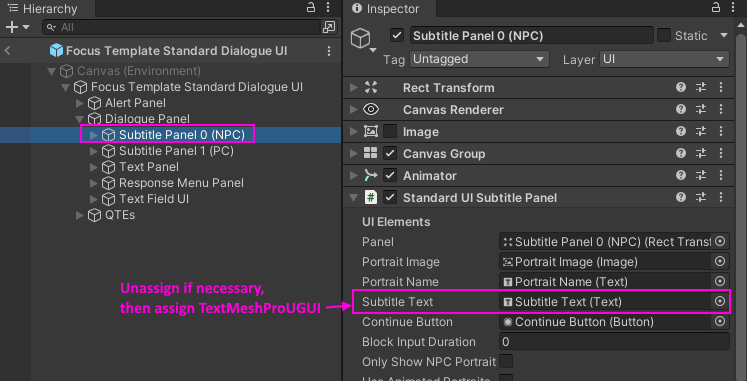The width and height of the screenshot is (747, 381).
Task: Tick Only Show NPC Portrait checkbox
Action: pos(506,361)
